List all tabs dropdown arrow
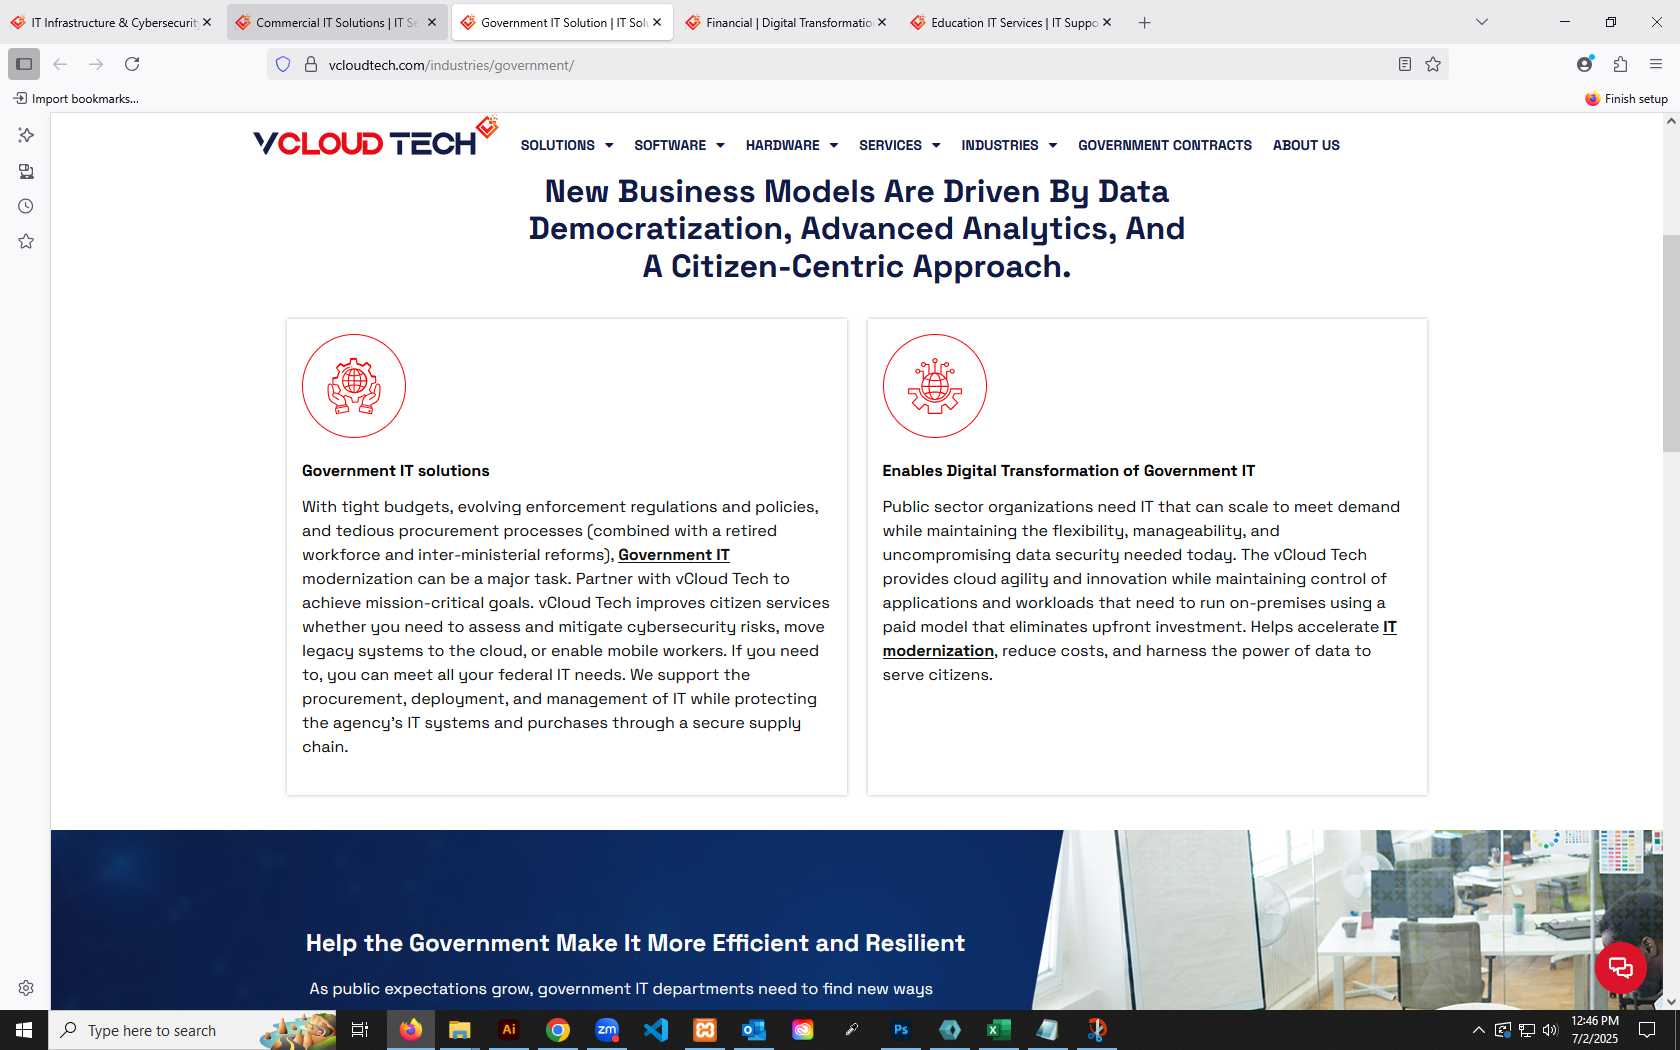 (x=1482, y=22)
